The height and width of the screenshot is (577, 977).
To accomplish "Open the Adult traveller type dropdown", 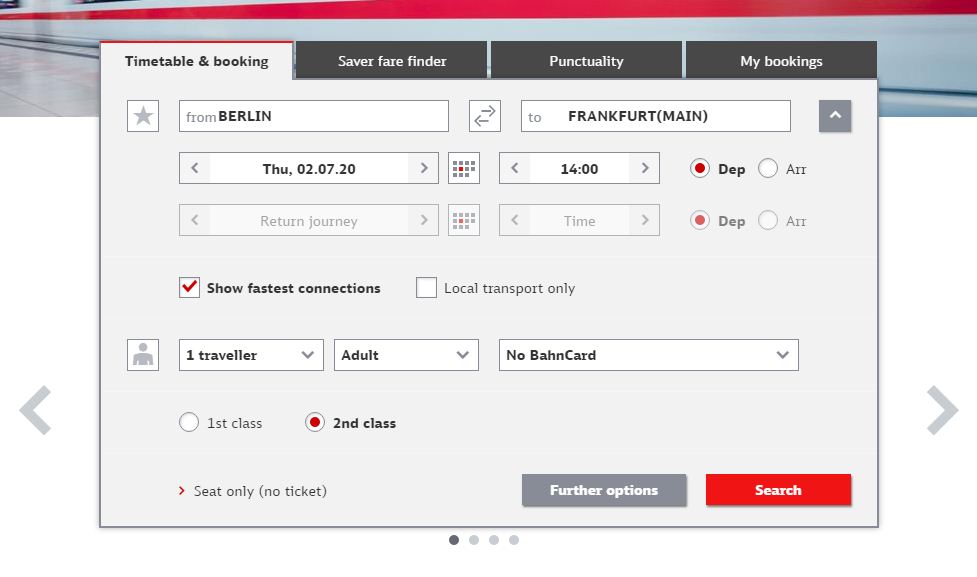I will click(x=406, y=355).
